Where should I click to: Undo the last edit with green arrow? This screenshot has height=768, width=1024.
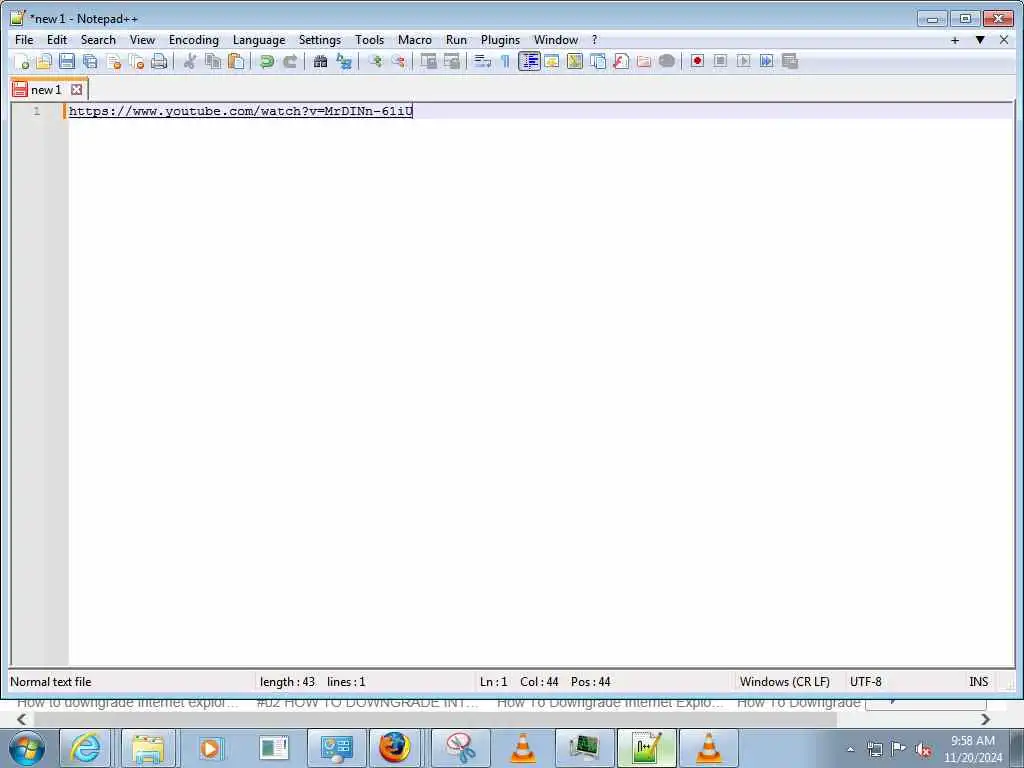266,61
